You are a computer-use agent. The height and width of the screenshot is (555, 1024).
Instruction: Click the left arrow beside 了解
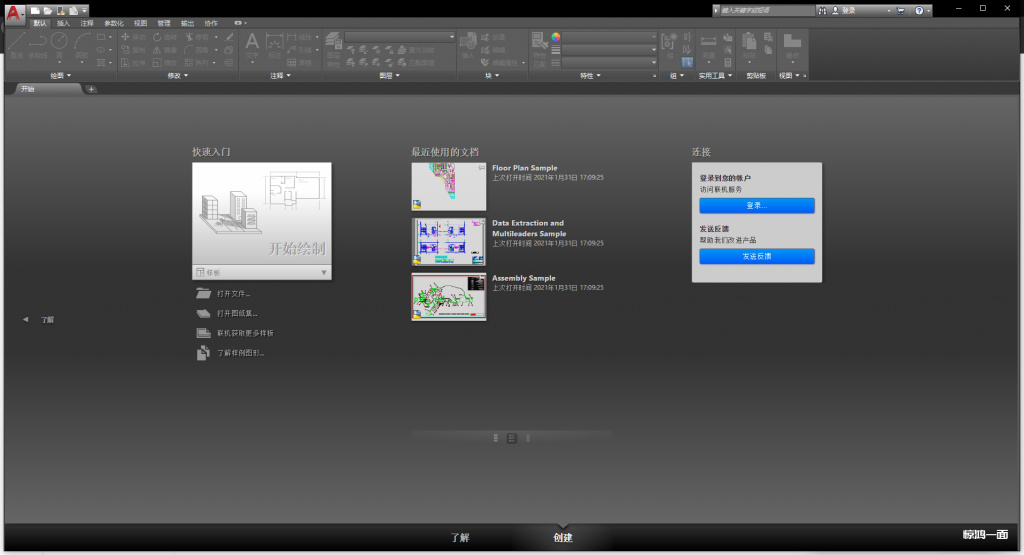click(25, 319)
